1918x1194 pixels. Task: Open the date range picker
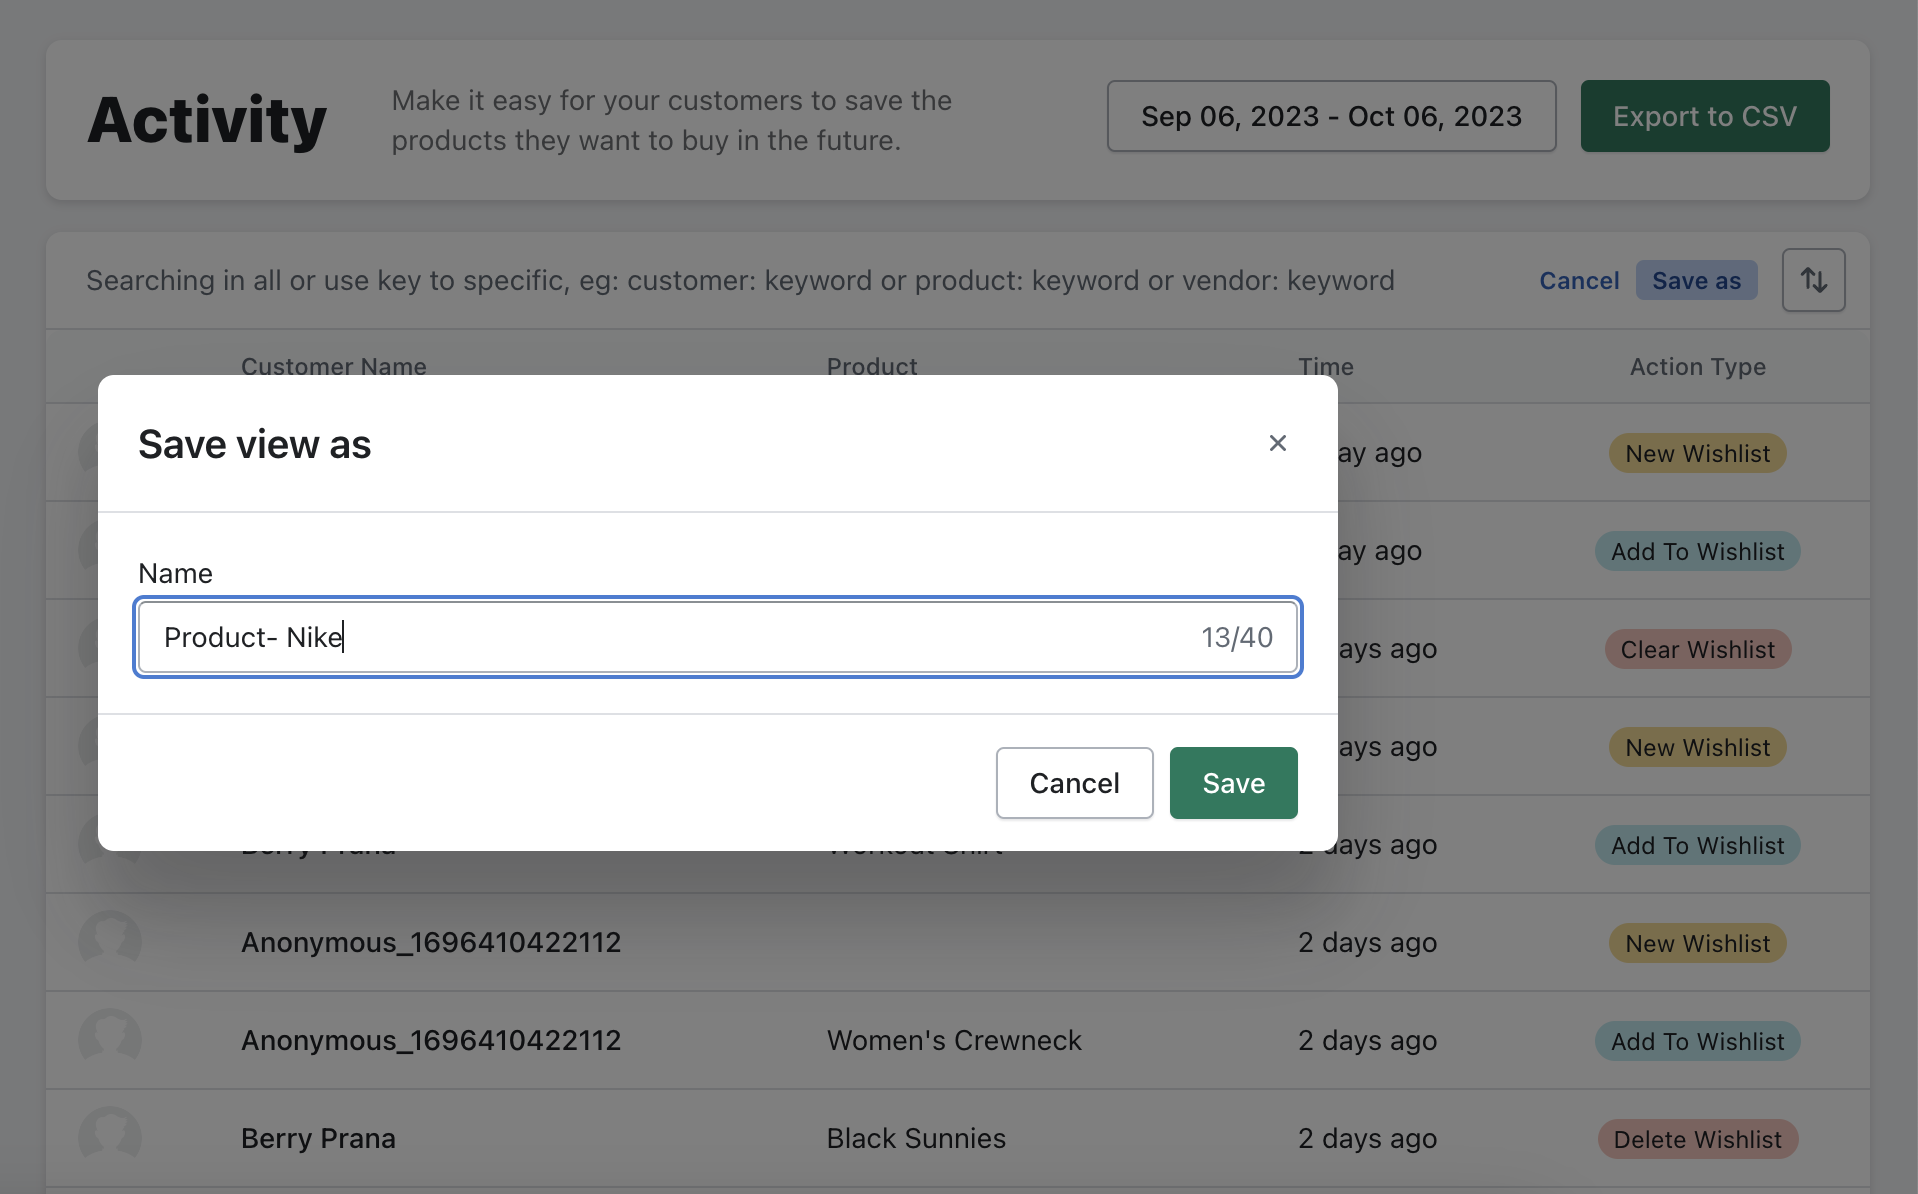1330,117
